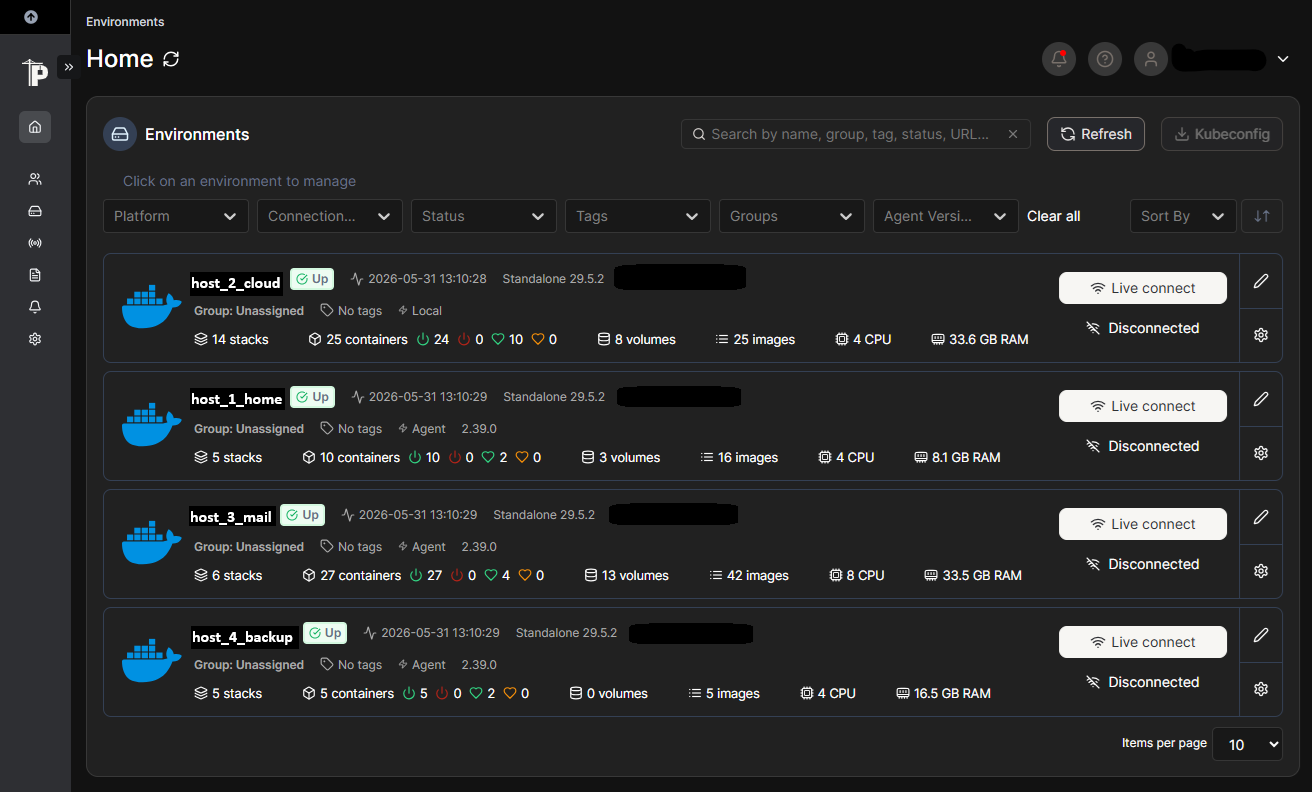The height and width of the screenshot is (792, 1312).
Task: Click Live connect for host_3_mail
Action: tap(1143, 524)
